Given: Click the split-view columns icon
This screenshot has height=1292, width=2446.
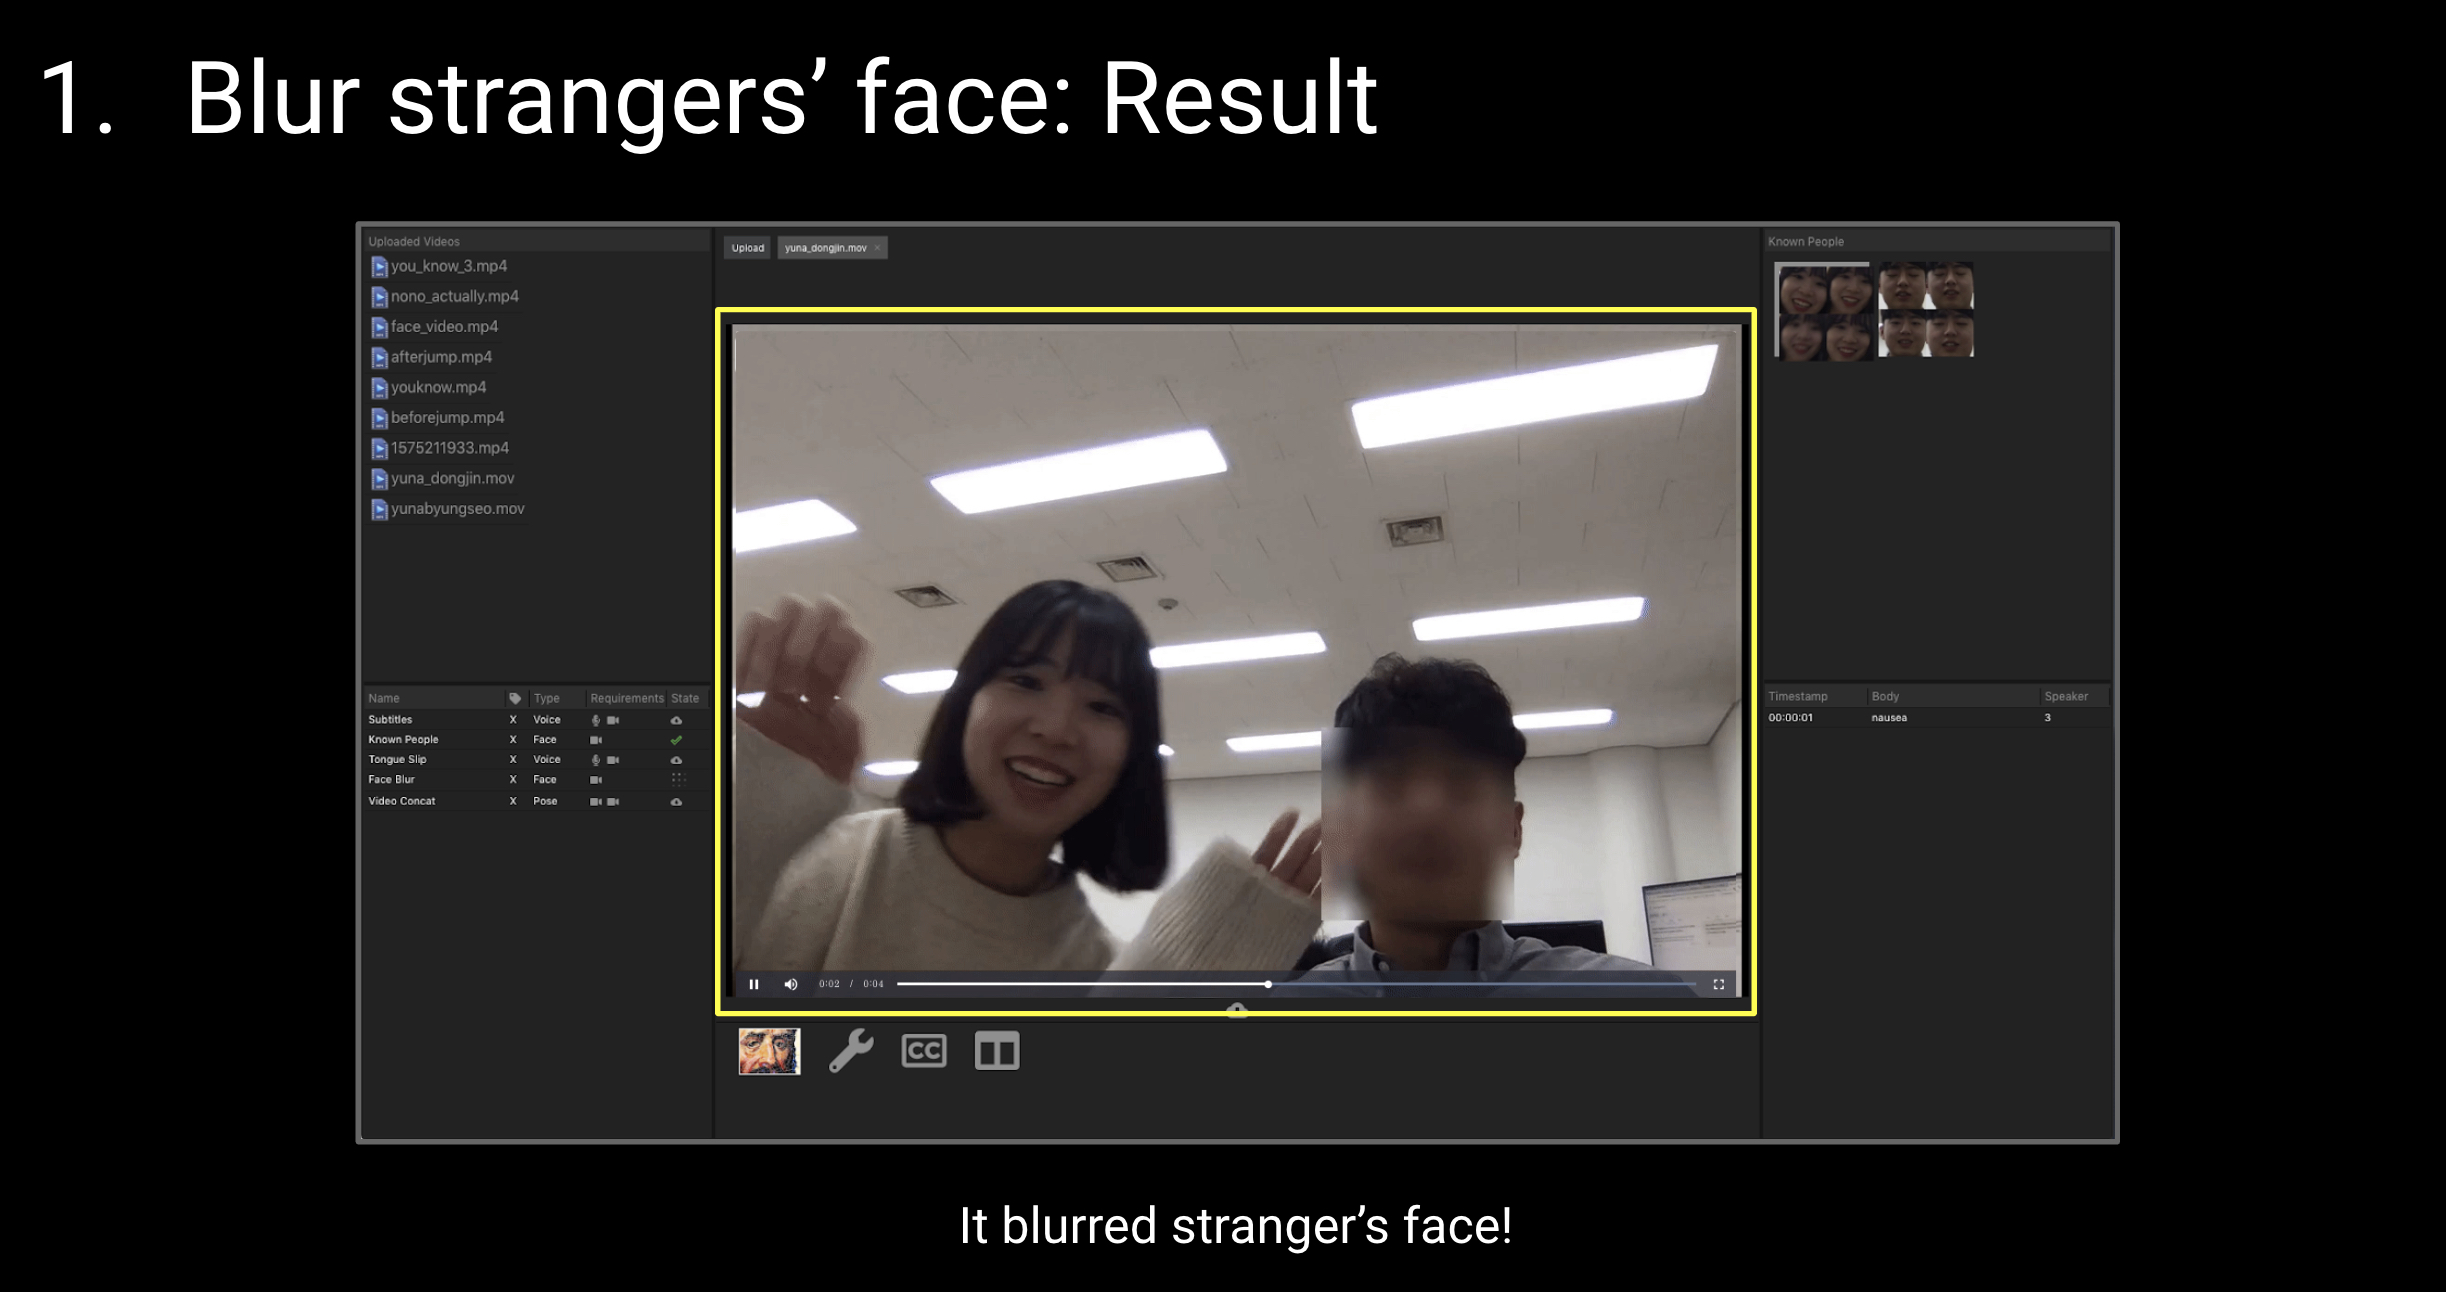Looking at the screenshot, I should 996,1051.
